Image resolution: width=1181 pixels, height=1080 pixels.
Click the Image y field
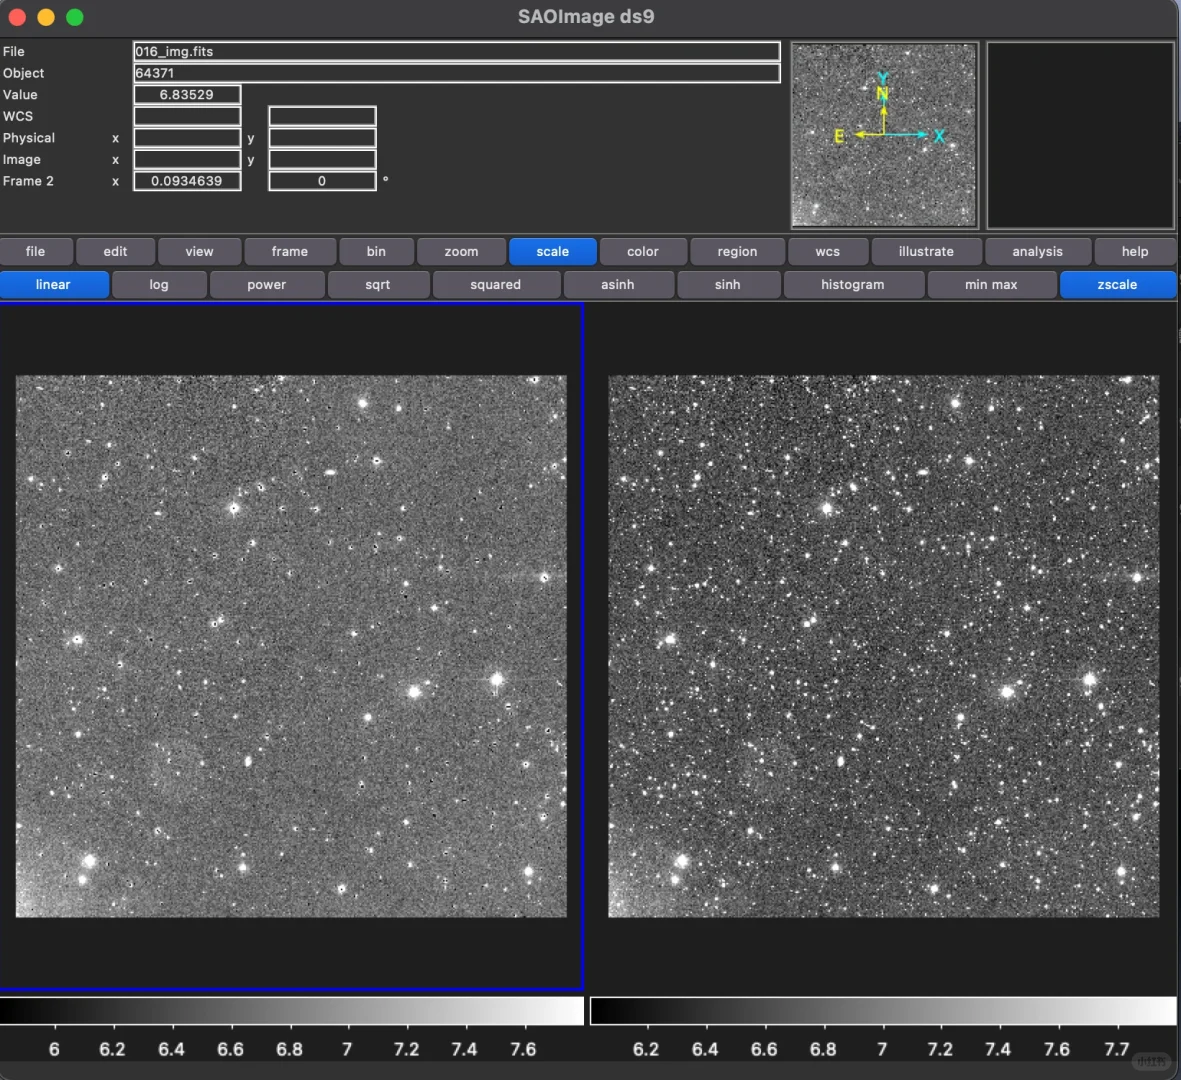[322, 160]
